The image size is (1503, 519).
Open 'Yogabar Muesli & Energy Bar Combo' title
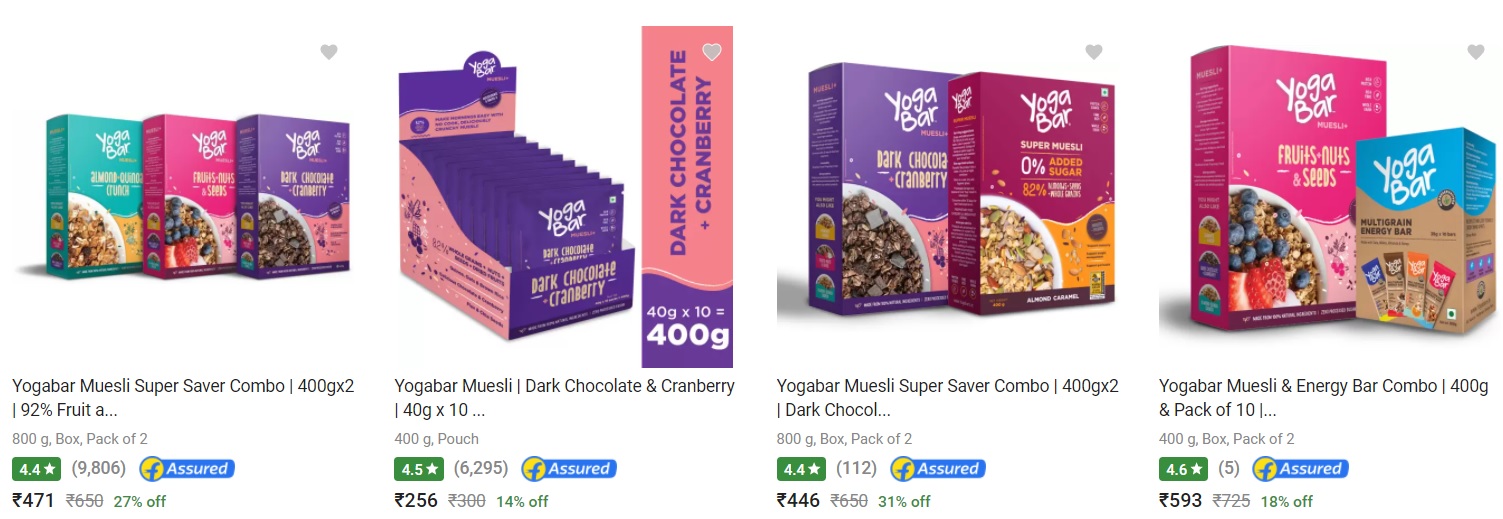[1324, 397]
